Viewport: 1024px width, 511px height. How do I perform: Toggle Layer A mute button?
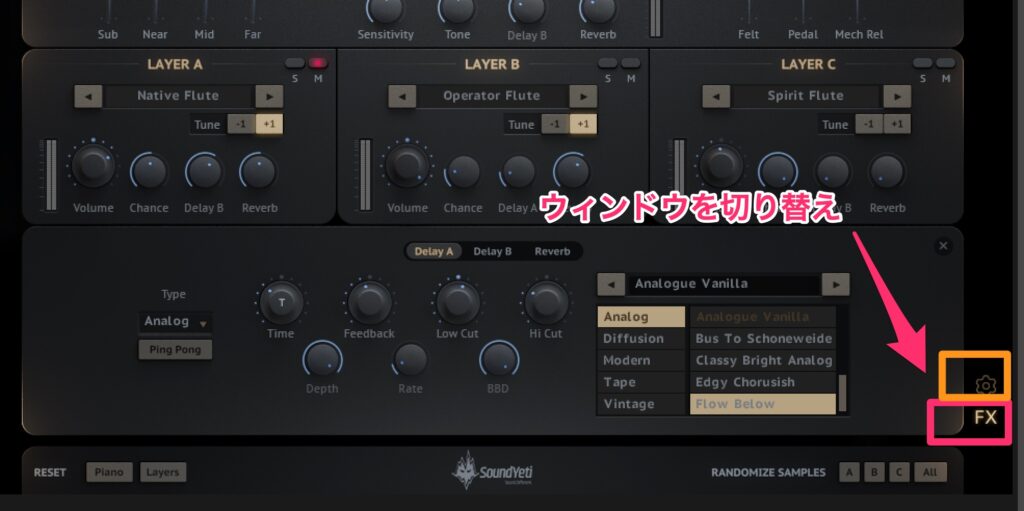(x=317, y=63)
